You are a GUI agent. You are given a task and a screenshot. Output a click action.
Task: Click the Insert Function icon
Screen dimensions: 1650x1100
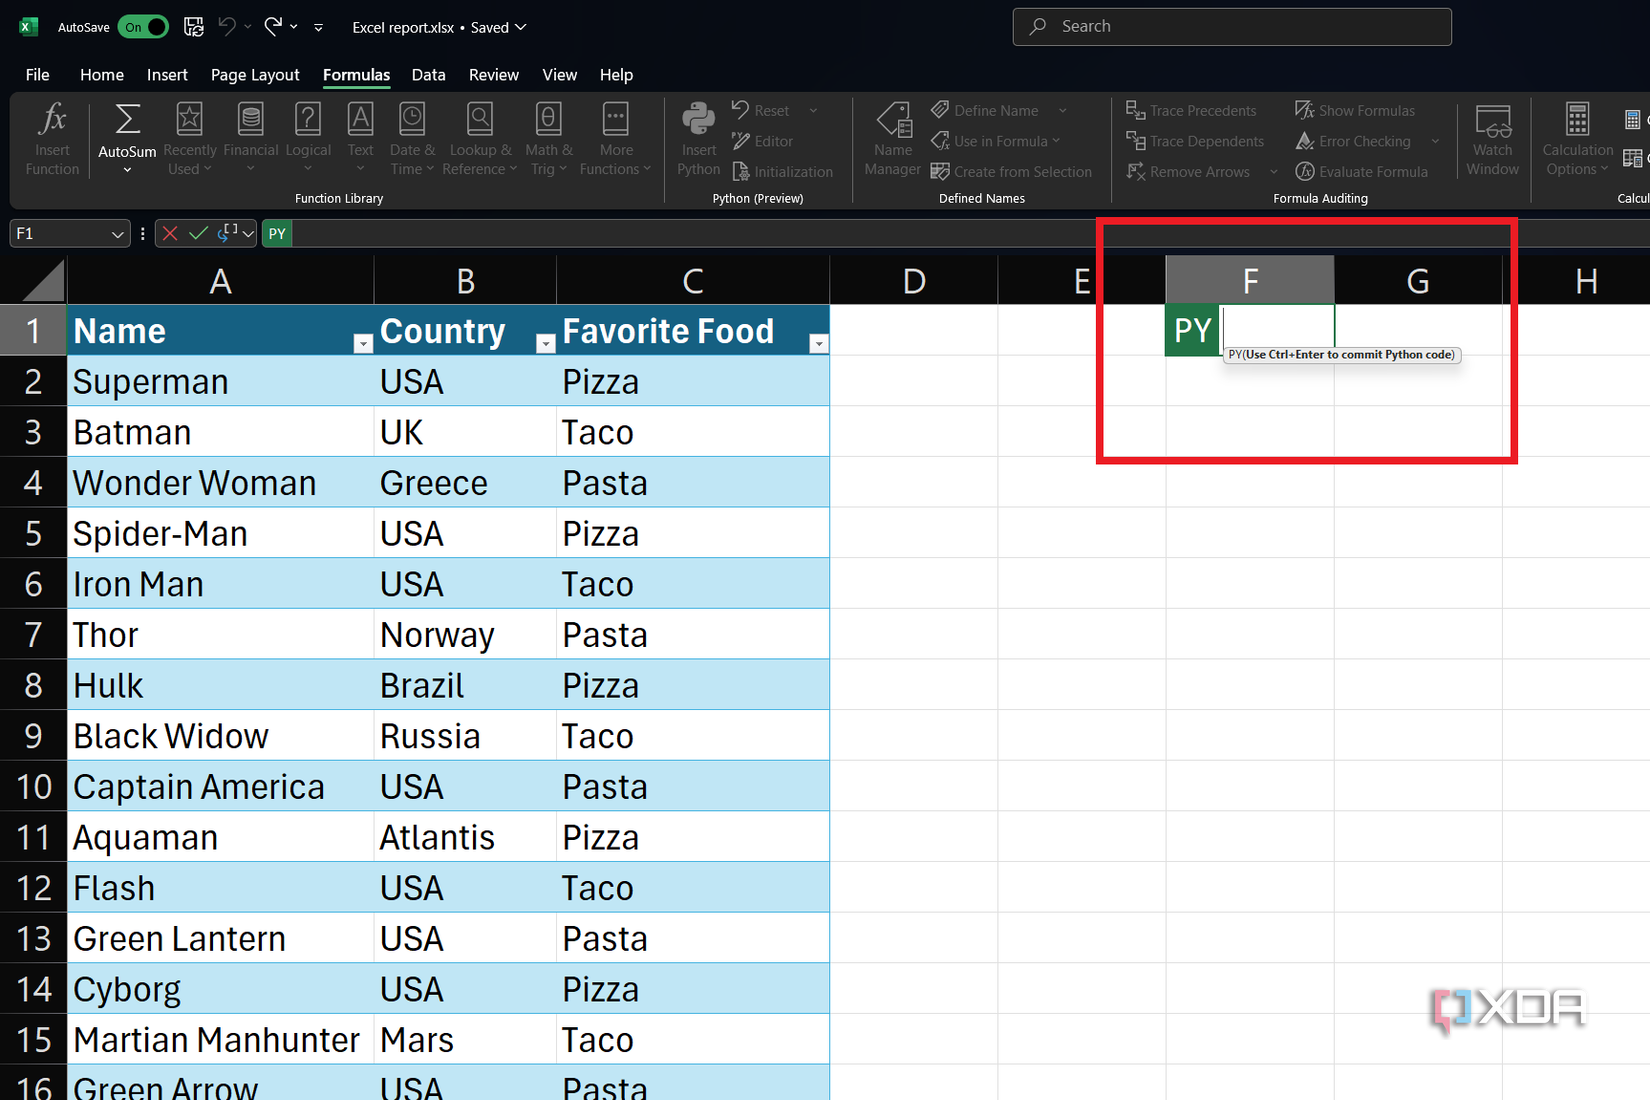point(51,137)
